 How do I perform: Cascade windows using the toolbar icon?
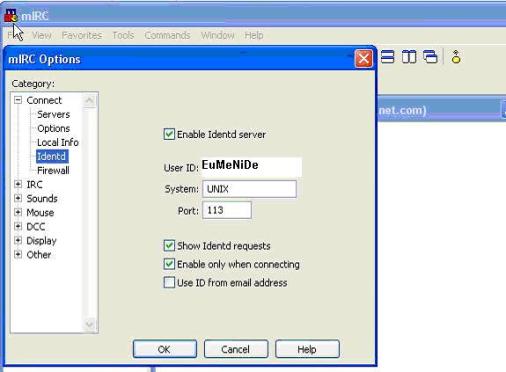(430, 57)
